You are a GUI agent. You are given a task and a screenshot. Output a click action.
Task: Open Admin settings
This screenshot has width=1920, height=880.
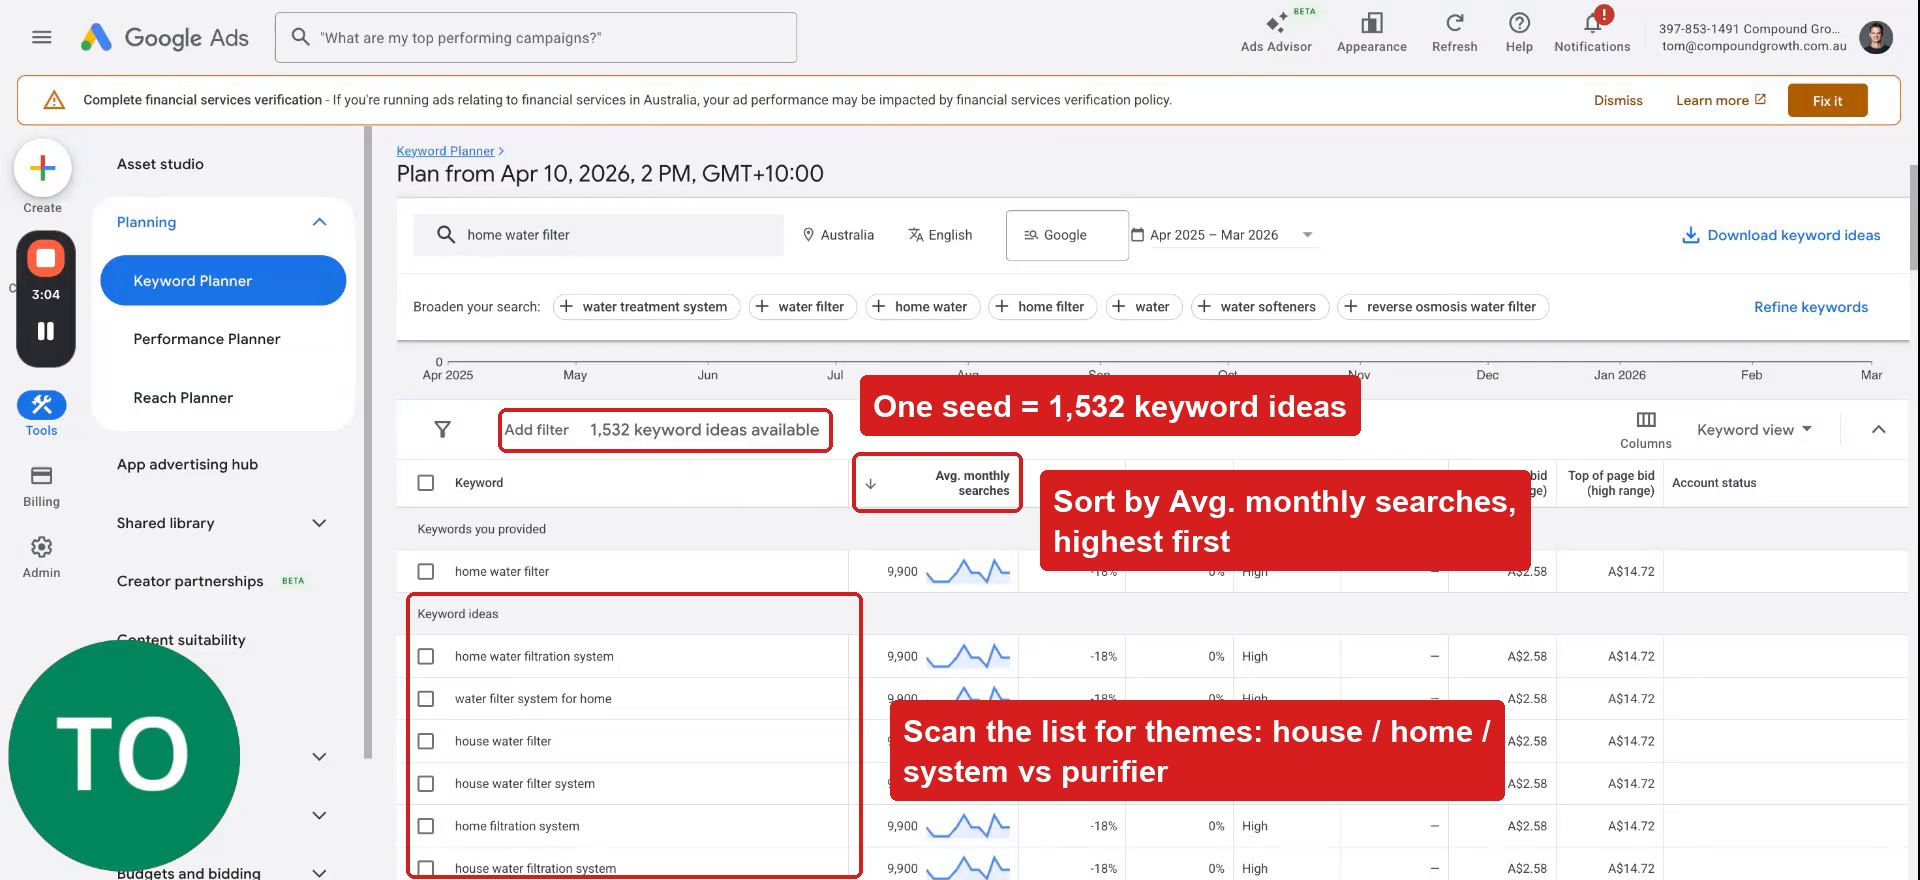click(41, 557)
